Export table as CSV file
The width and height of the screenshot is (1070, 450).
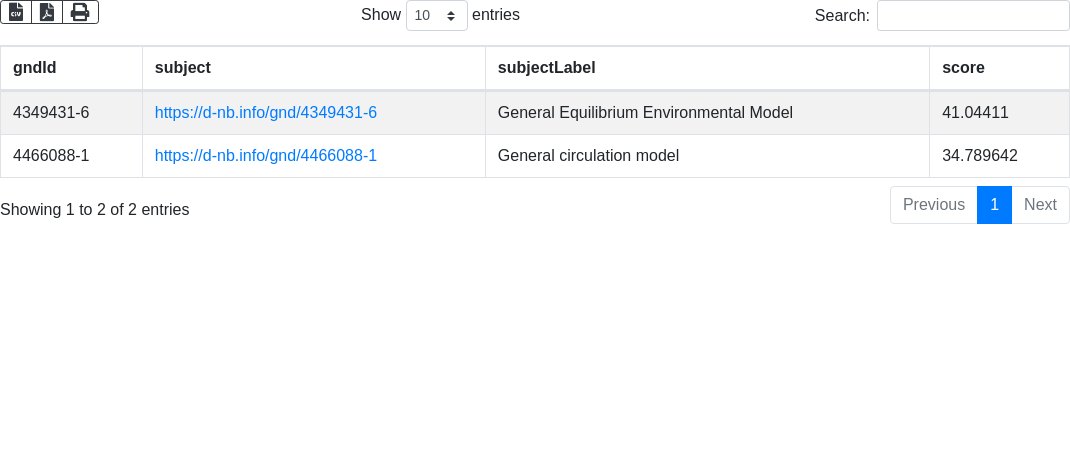click(16, 12)
